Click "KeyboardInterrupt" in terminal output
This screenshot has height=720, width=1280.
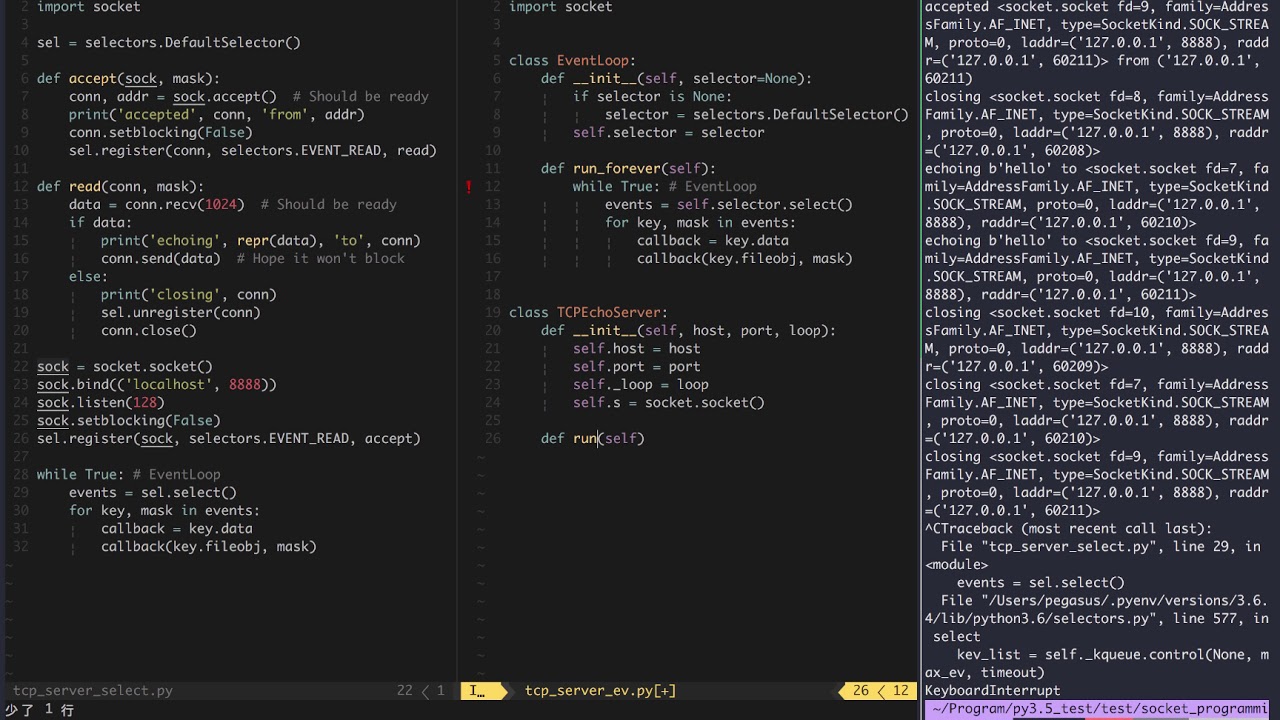point(993,691)
